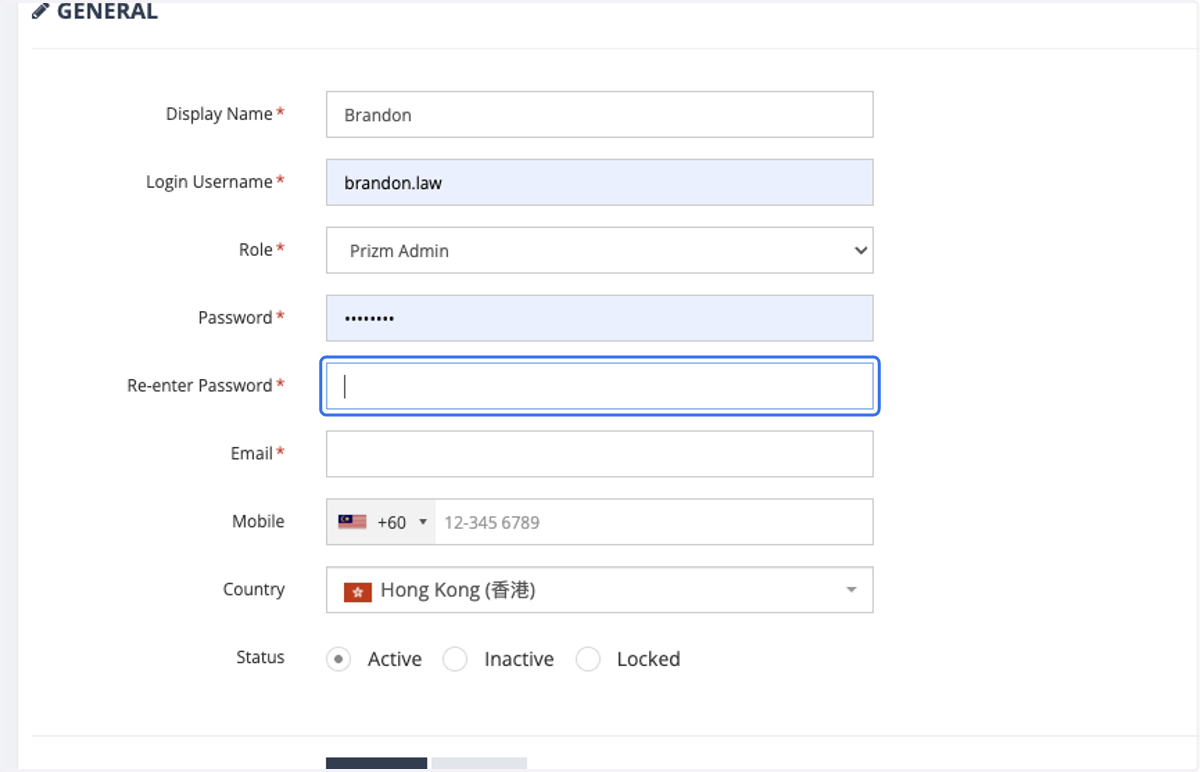Open the +60 country code dropdown
Viewport: 1200px width, 772px height.
coord(381,522)
